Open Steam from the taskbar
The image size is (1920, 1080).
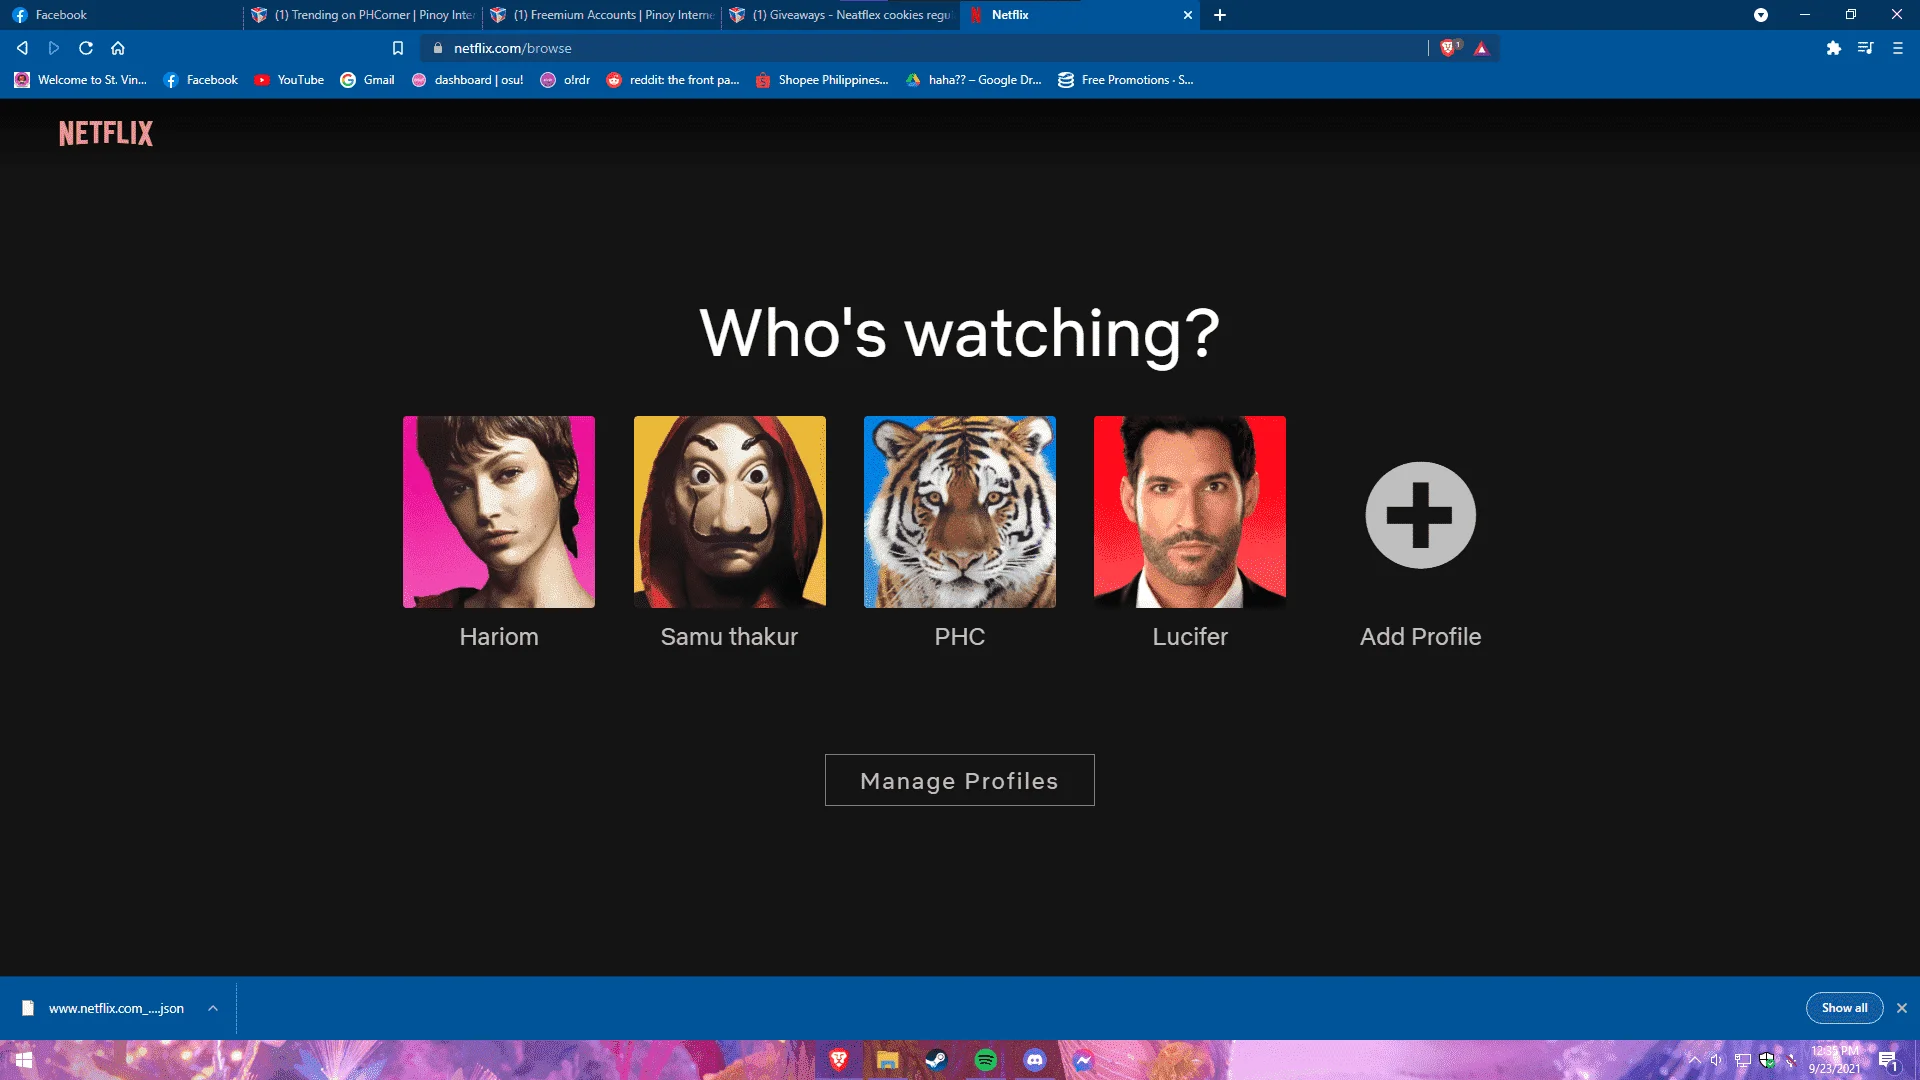point(937,1060)
